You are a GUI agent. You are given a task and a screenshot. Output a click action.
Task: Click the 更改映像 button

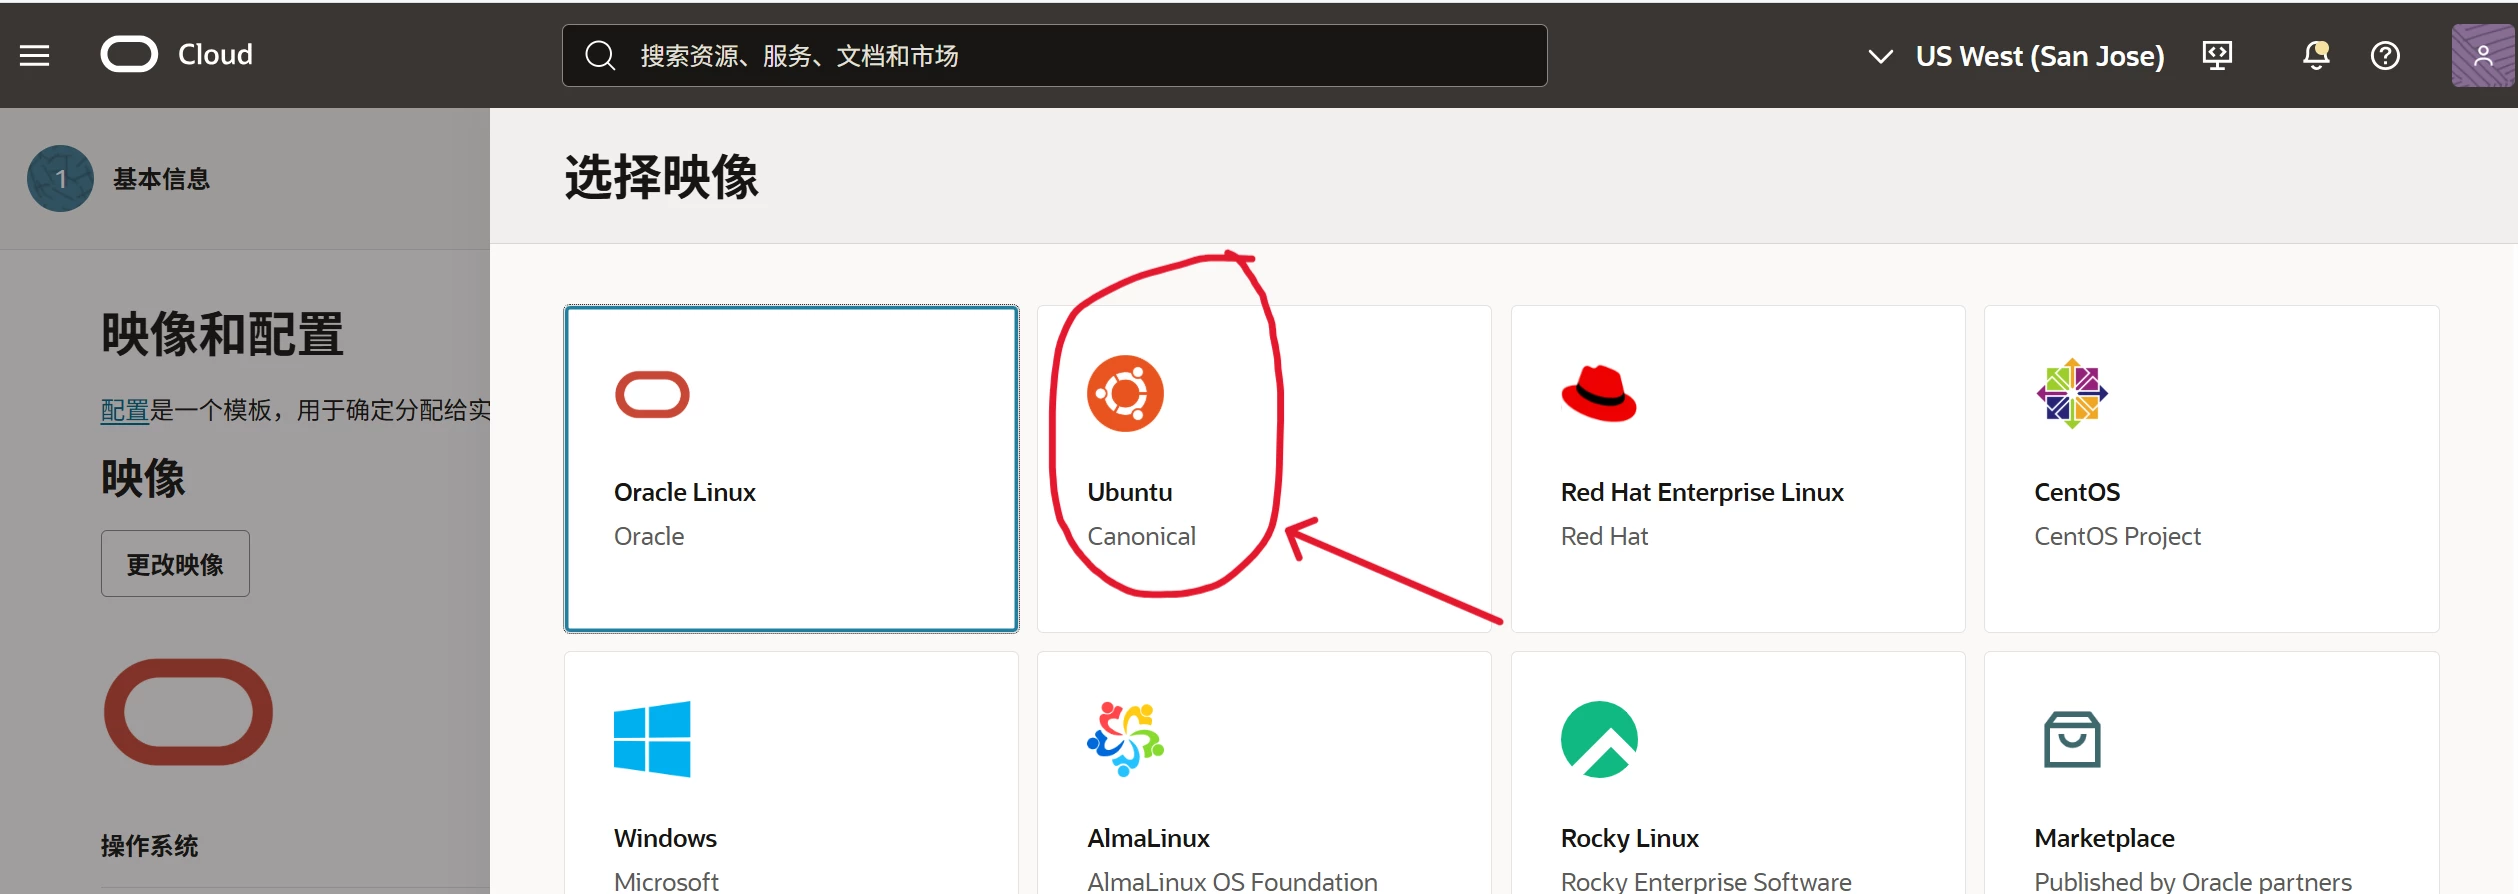[x=175, y=564]
